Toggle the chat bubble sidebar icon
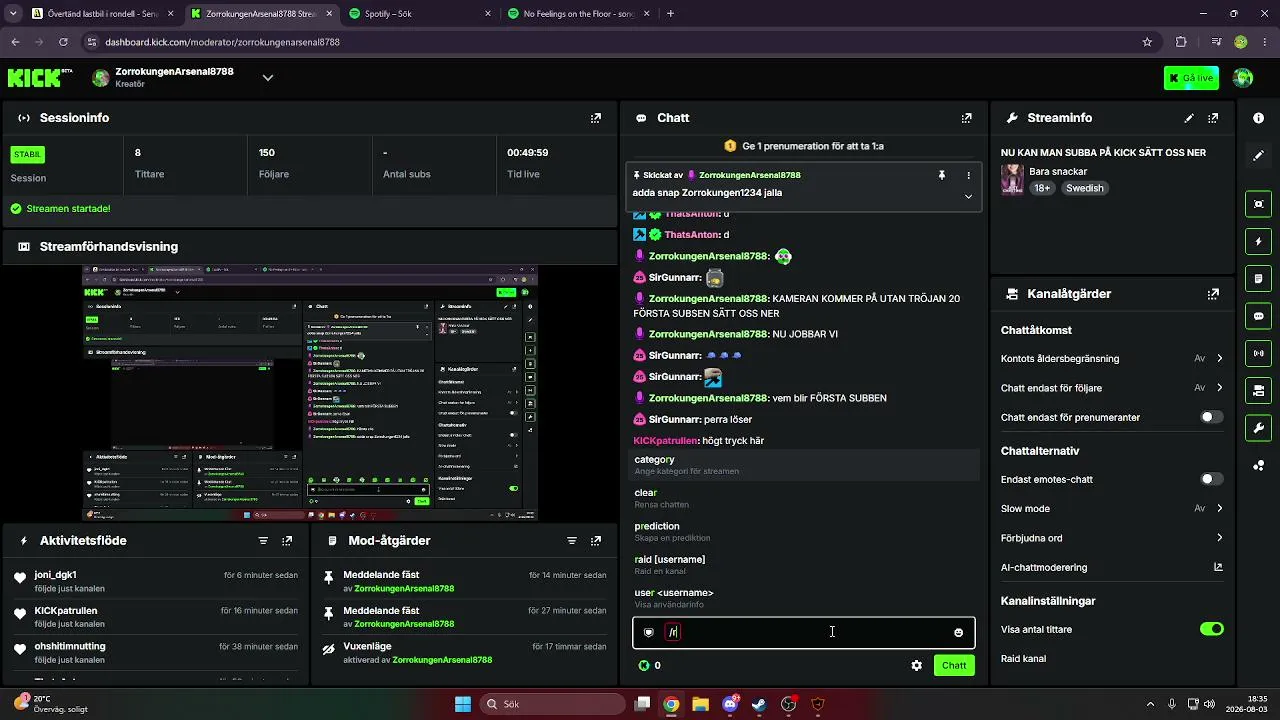 pyautogui.click(x=1258, y=316)
